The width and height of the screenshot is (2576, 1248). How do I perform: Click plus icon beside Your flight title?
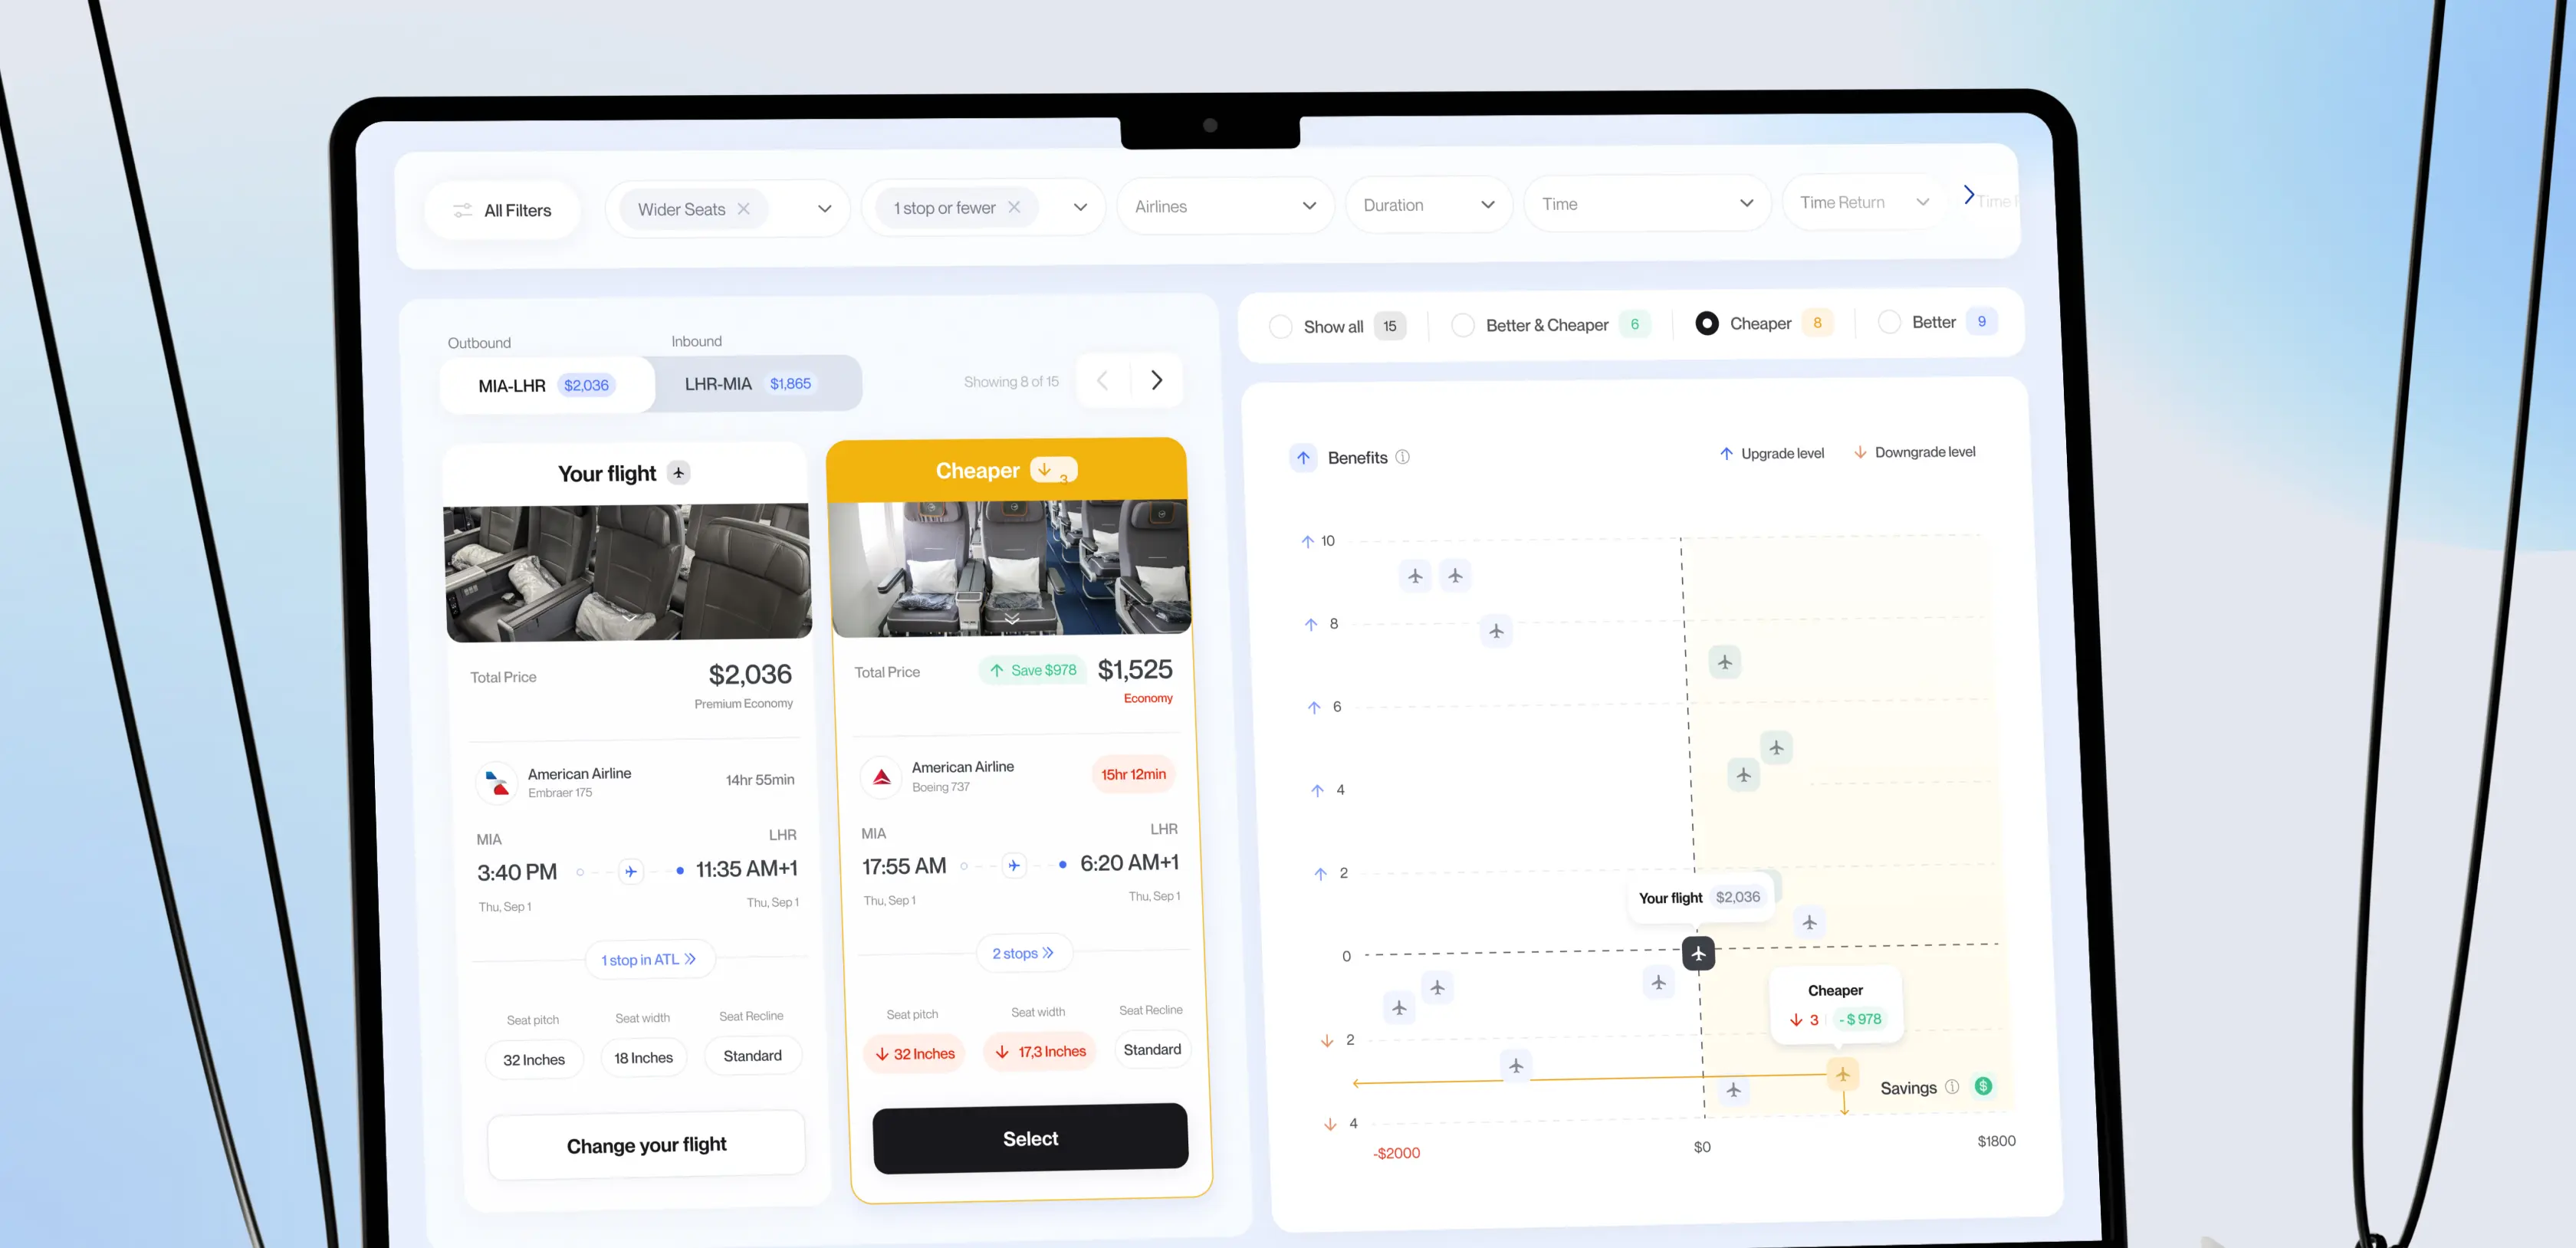click(679, 473)
